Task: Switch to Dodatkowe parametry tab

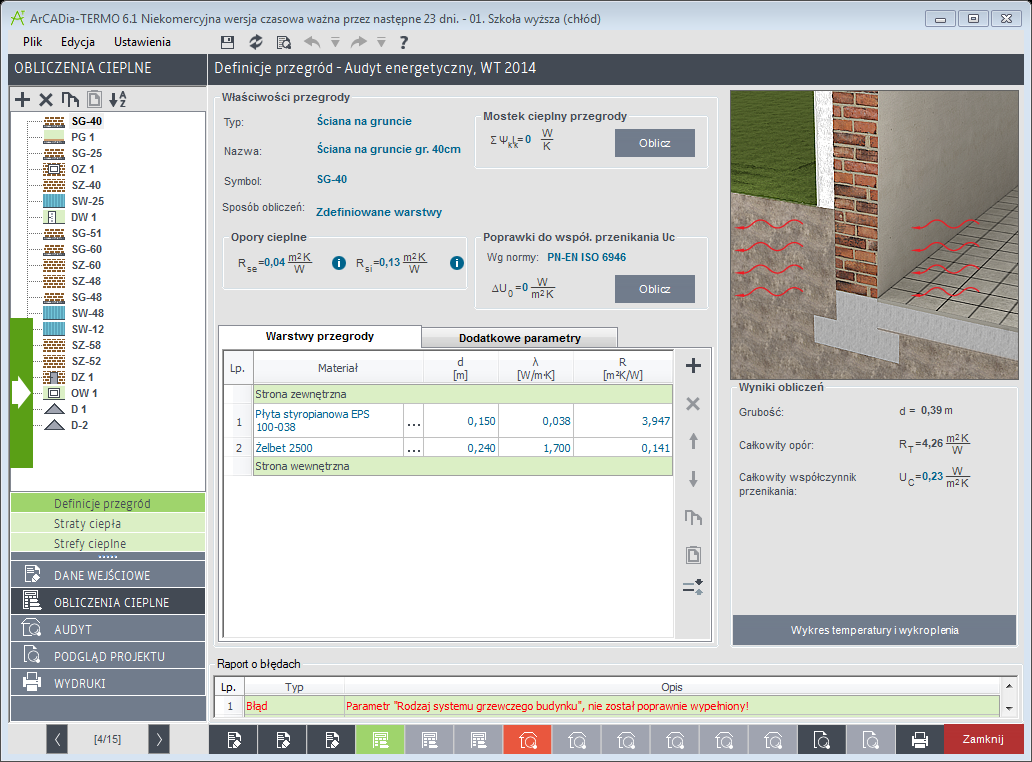Action: [519, 338]
